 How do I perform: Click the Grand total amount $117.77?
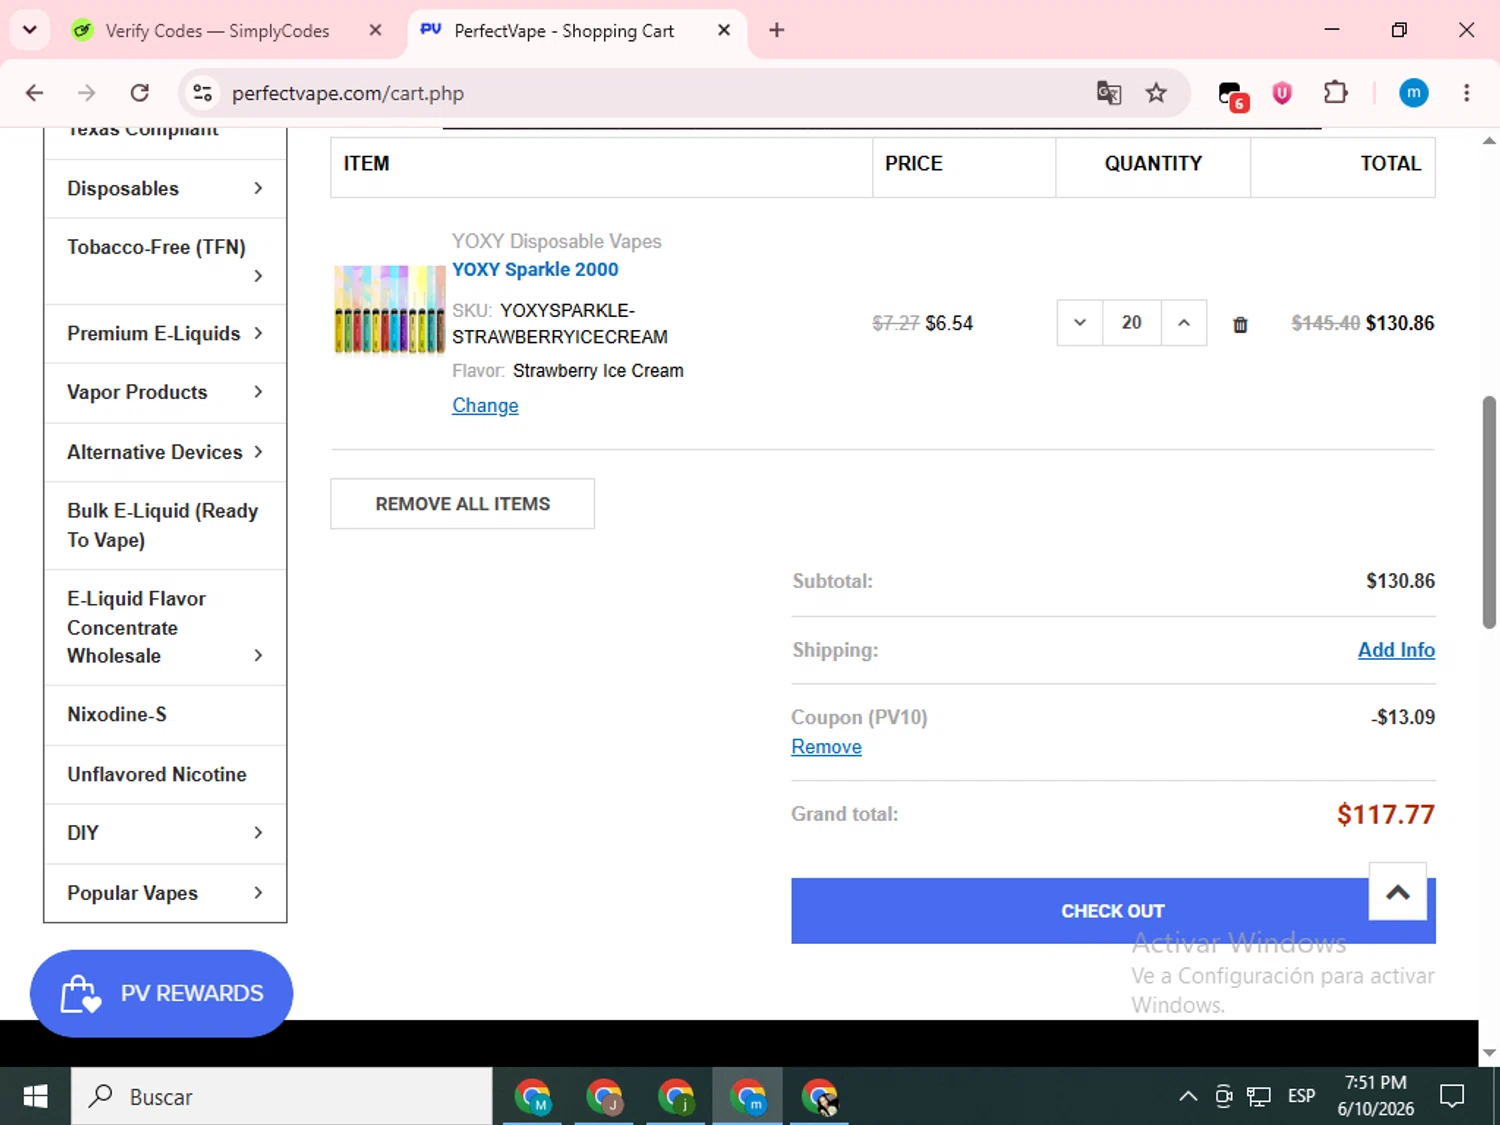(x=1385, y=815)
